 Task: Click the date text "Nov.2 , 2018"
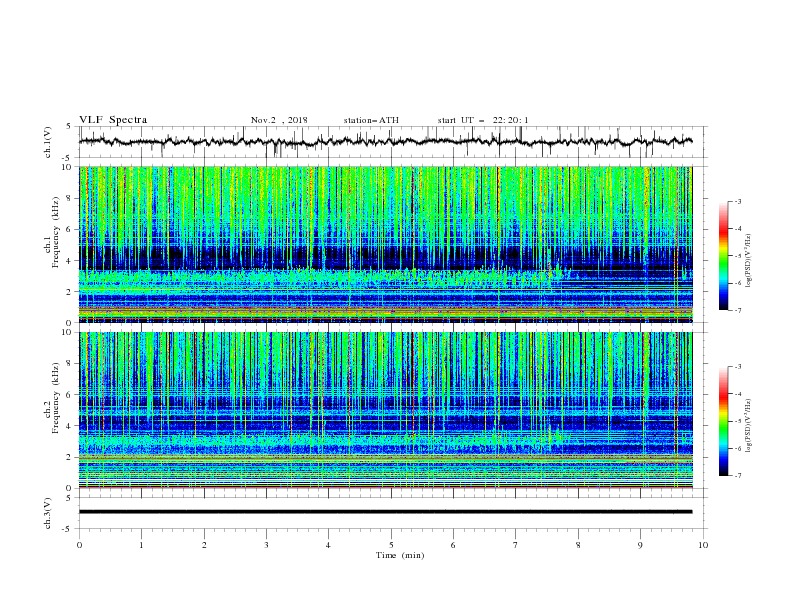point(279,120)
